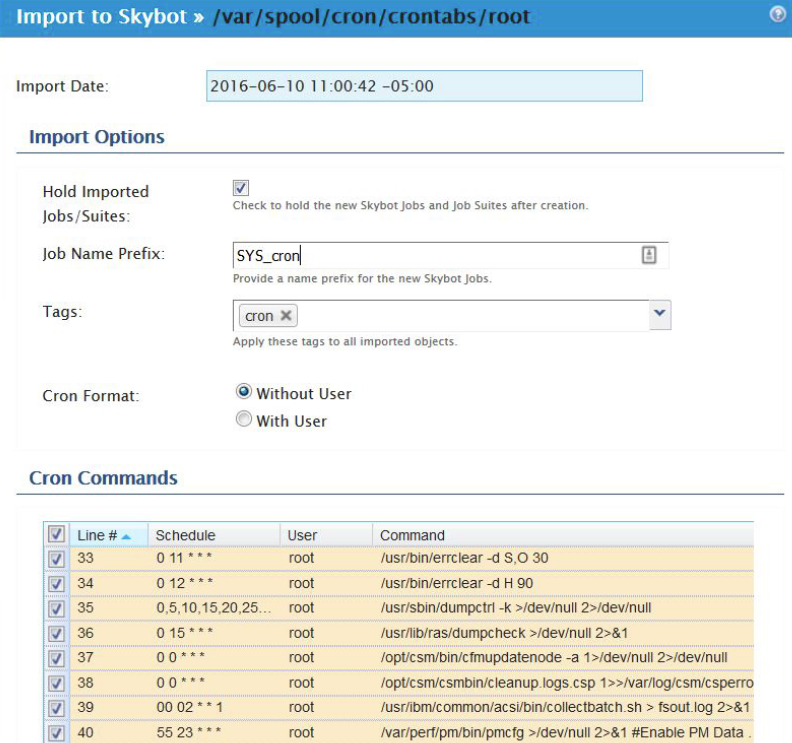The width and height of the screenshot is (792, 743).
Task: Click the Line # sort arrow
Action: pyautogui.click(x=126, y=536)
